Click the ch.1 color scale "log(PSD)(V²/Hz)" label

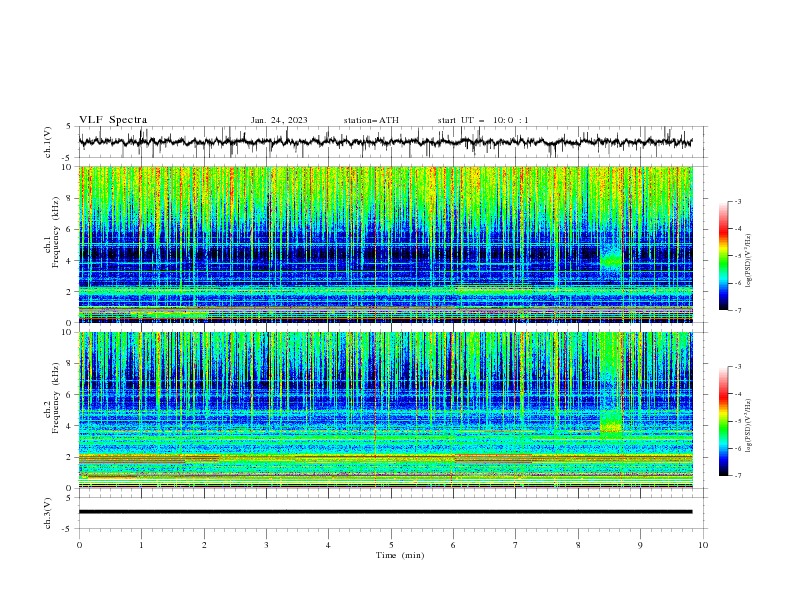coord(748,261)
